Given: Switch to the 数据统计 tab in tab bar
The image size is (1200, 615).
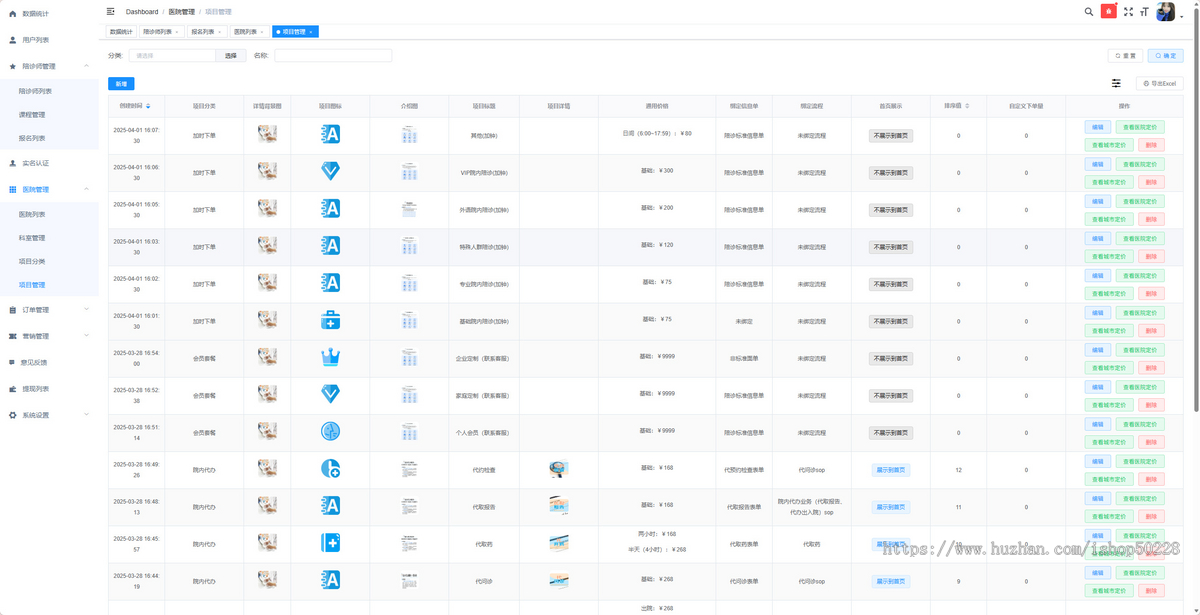Looking at the screenshot, I should 120,32.
